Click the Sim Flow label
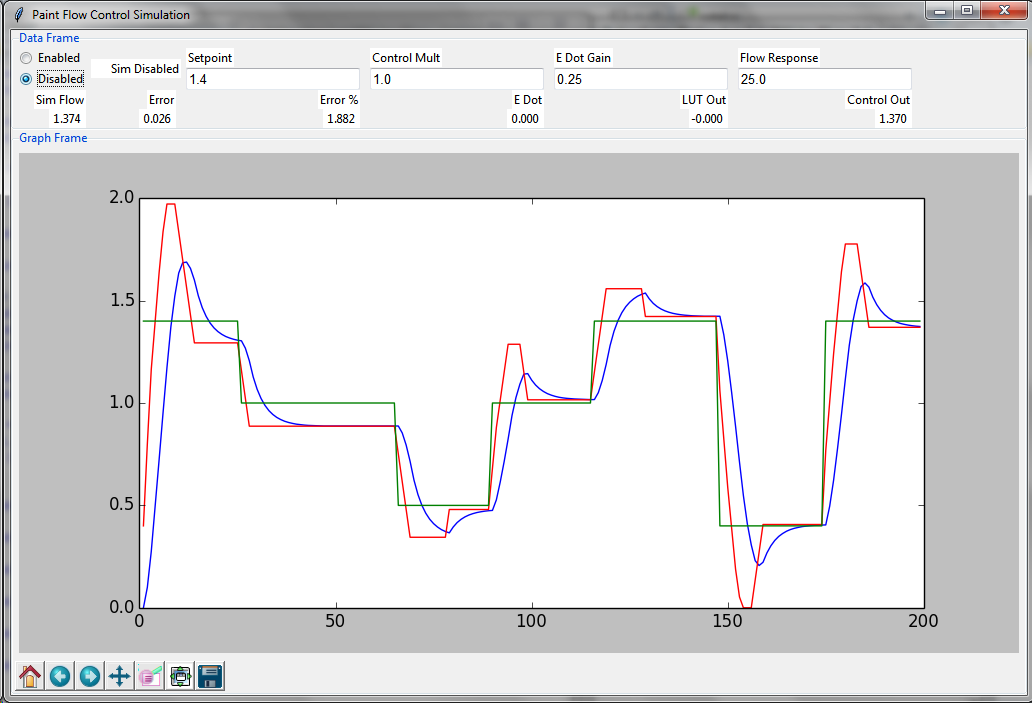Viewport: 1032px width, 703px height. [60, 100]
